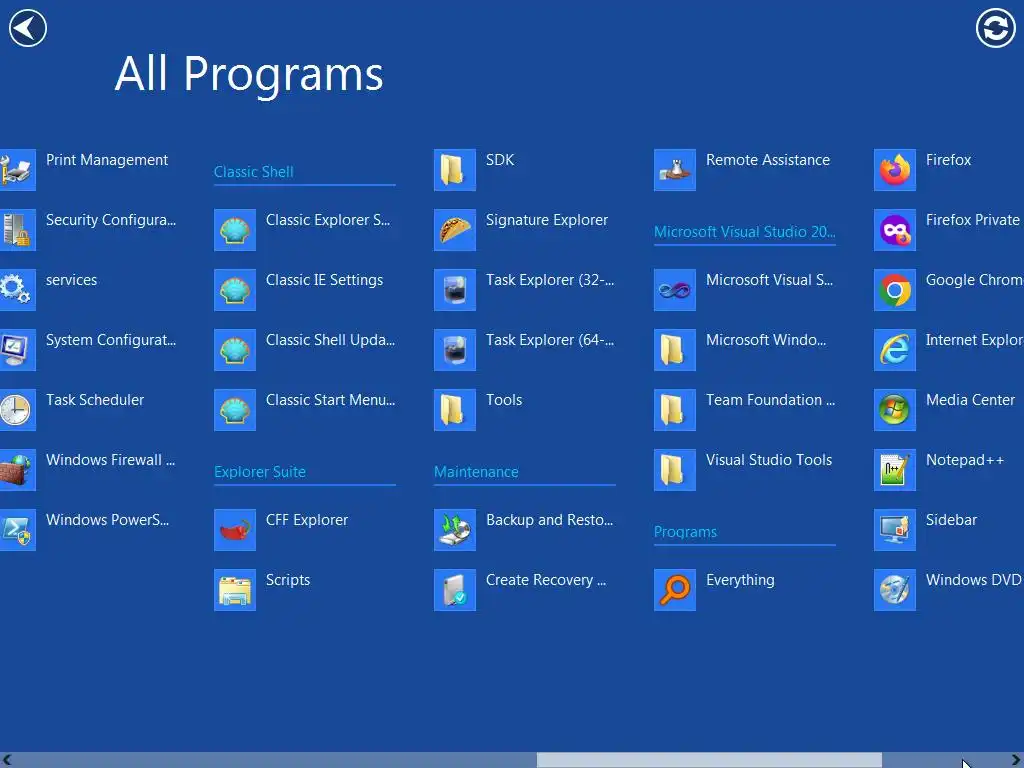1024x768 pixels.
Task: Click the scrollbar left arrow
Action: pos(7,760)
